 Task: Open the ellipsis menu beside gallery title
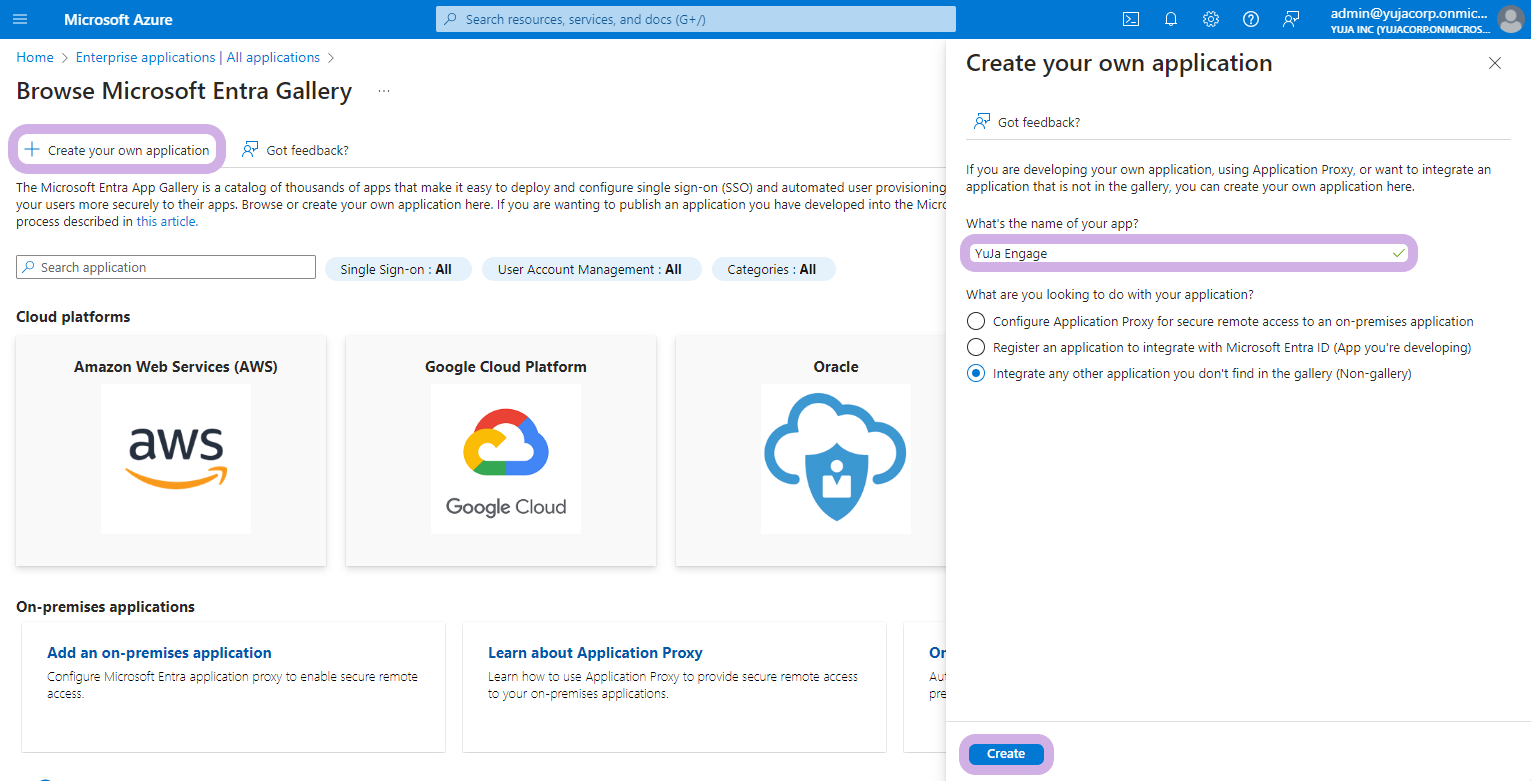384,91
